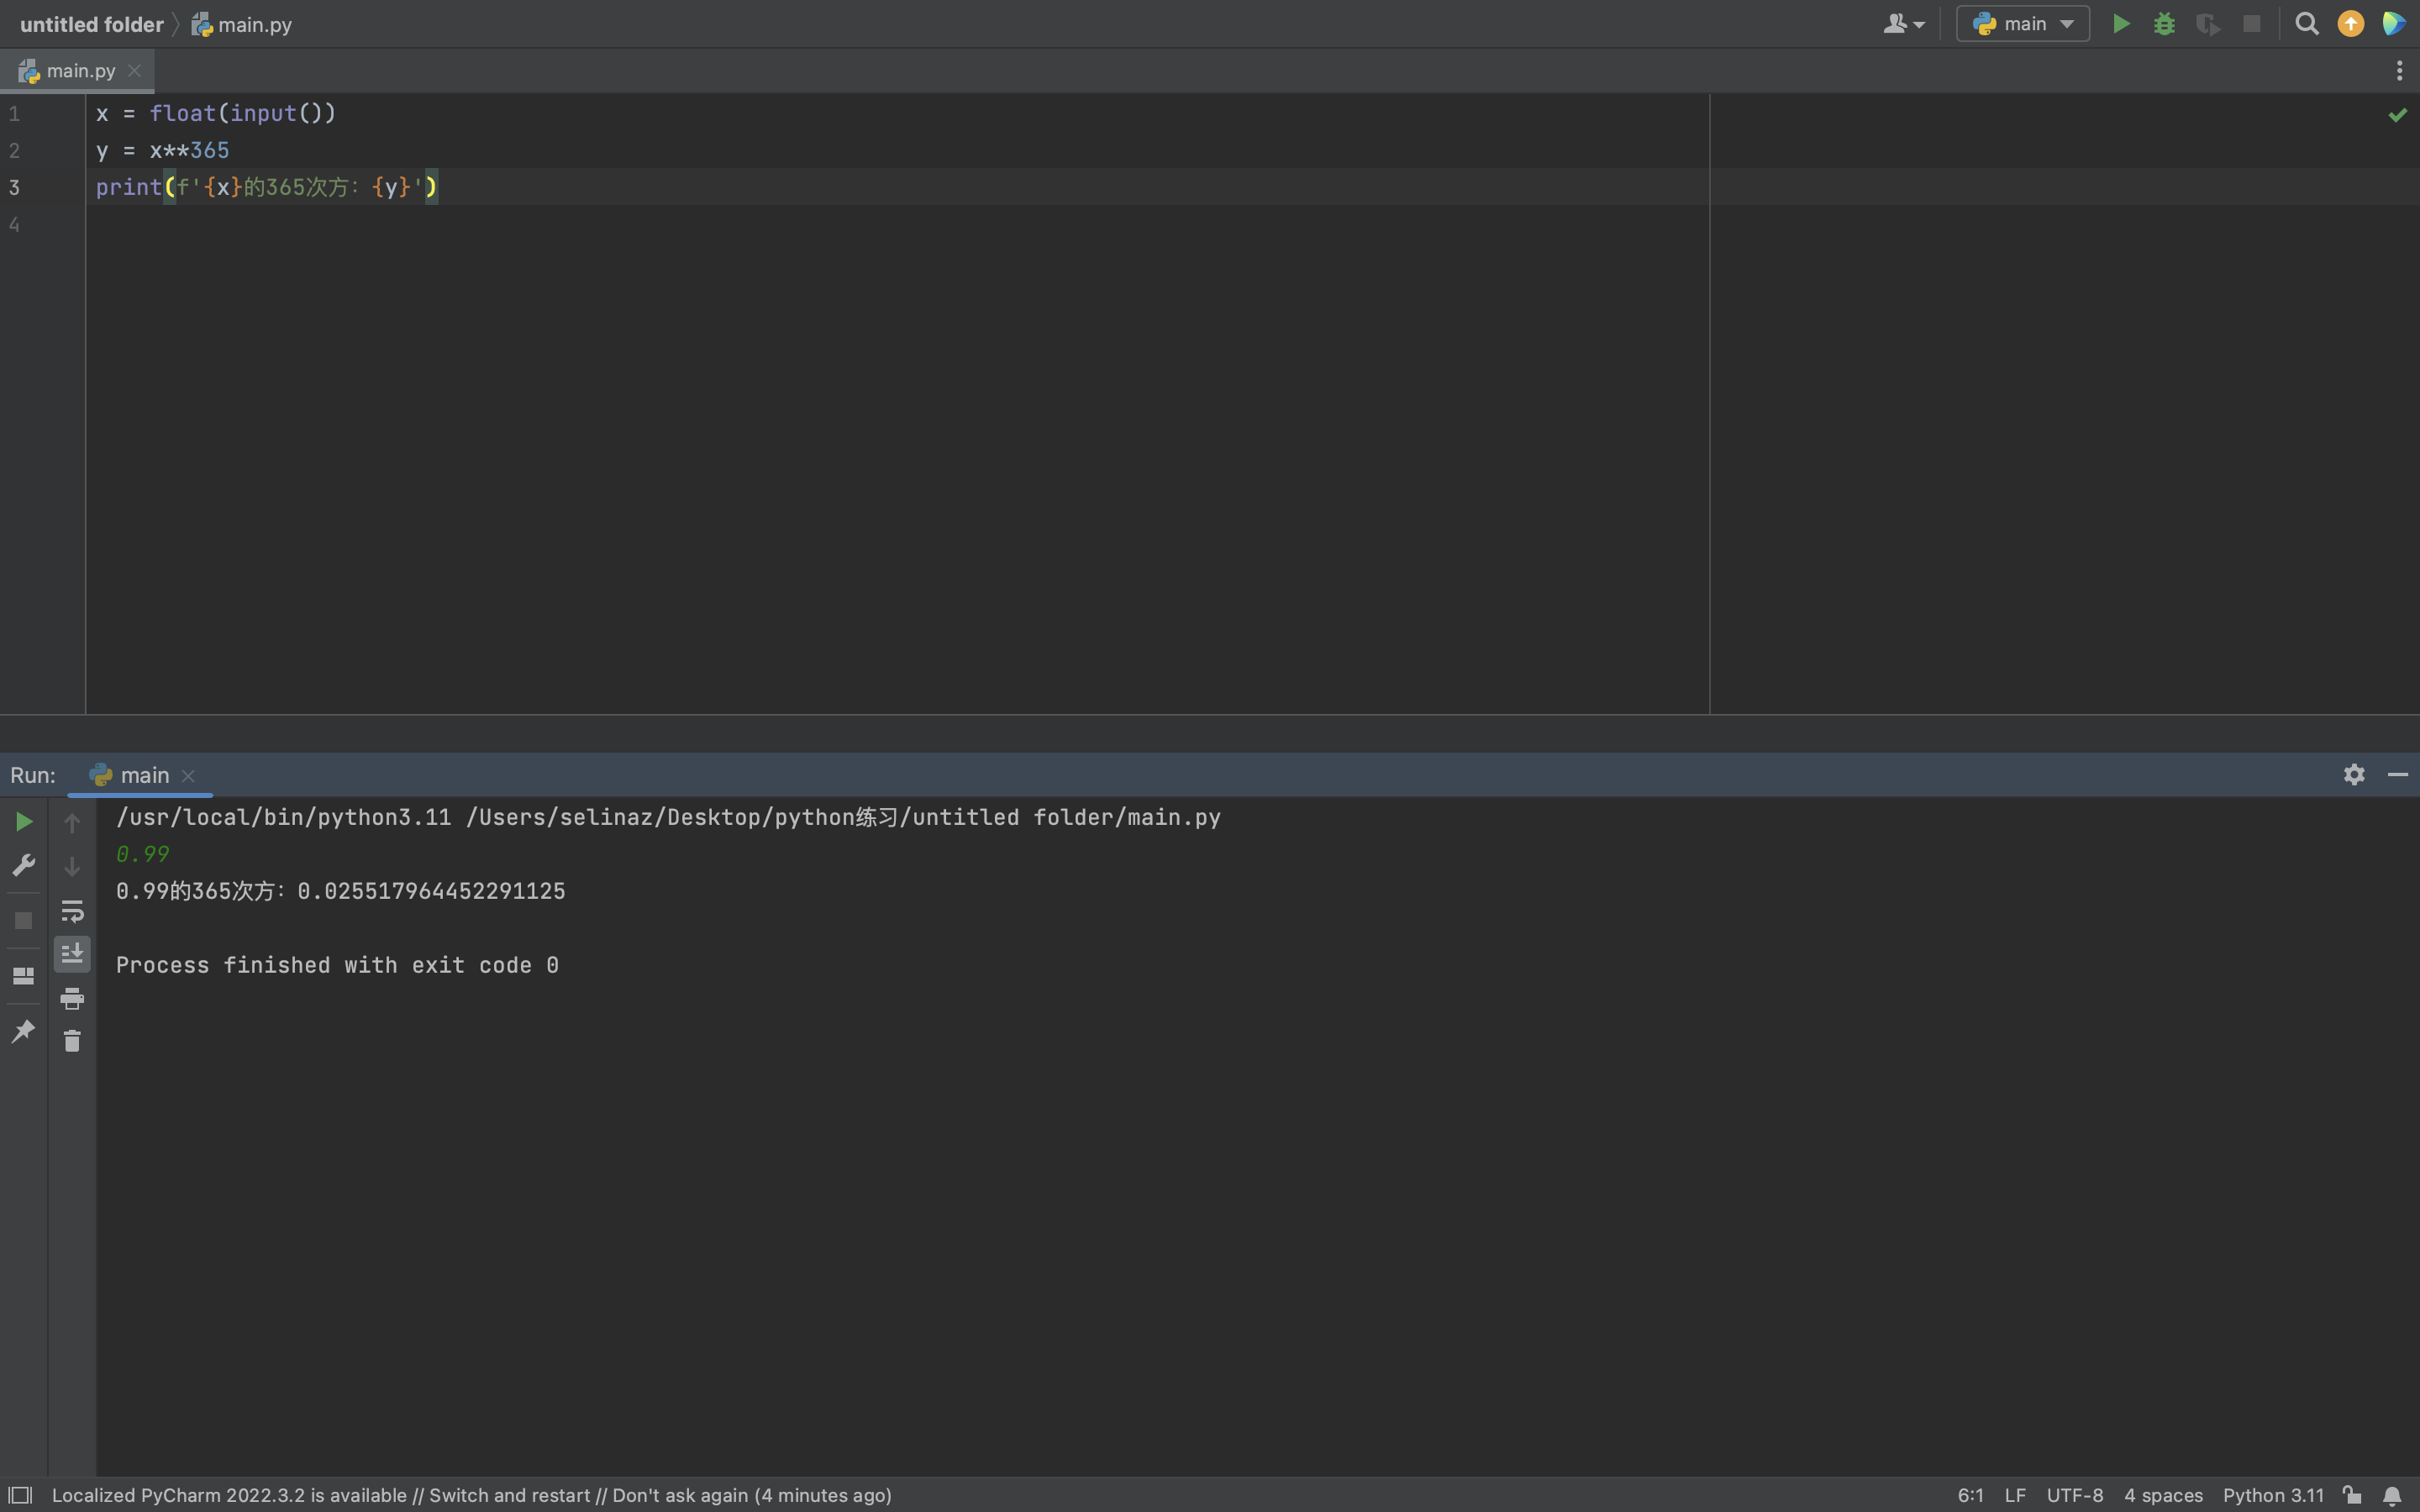Select the main.py editor tab

pos(80,71)
